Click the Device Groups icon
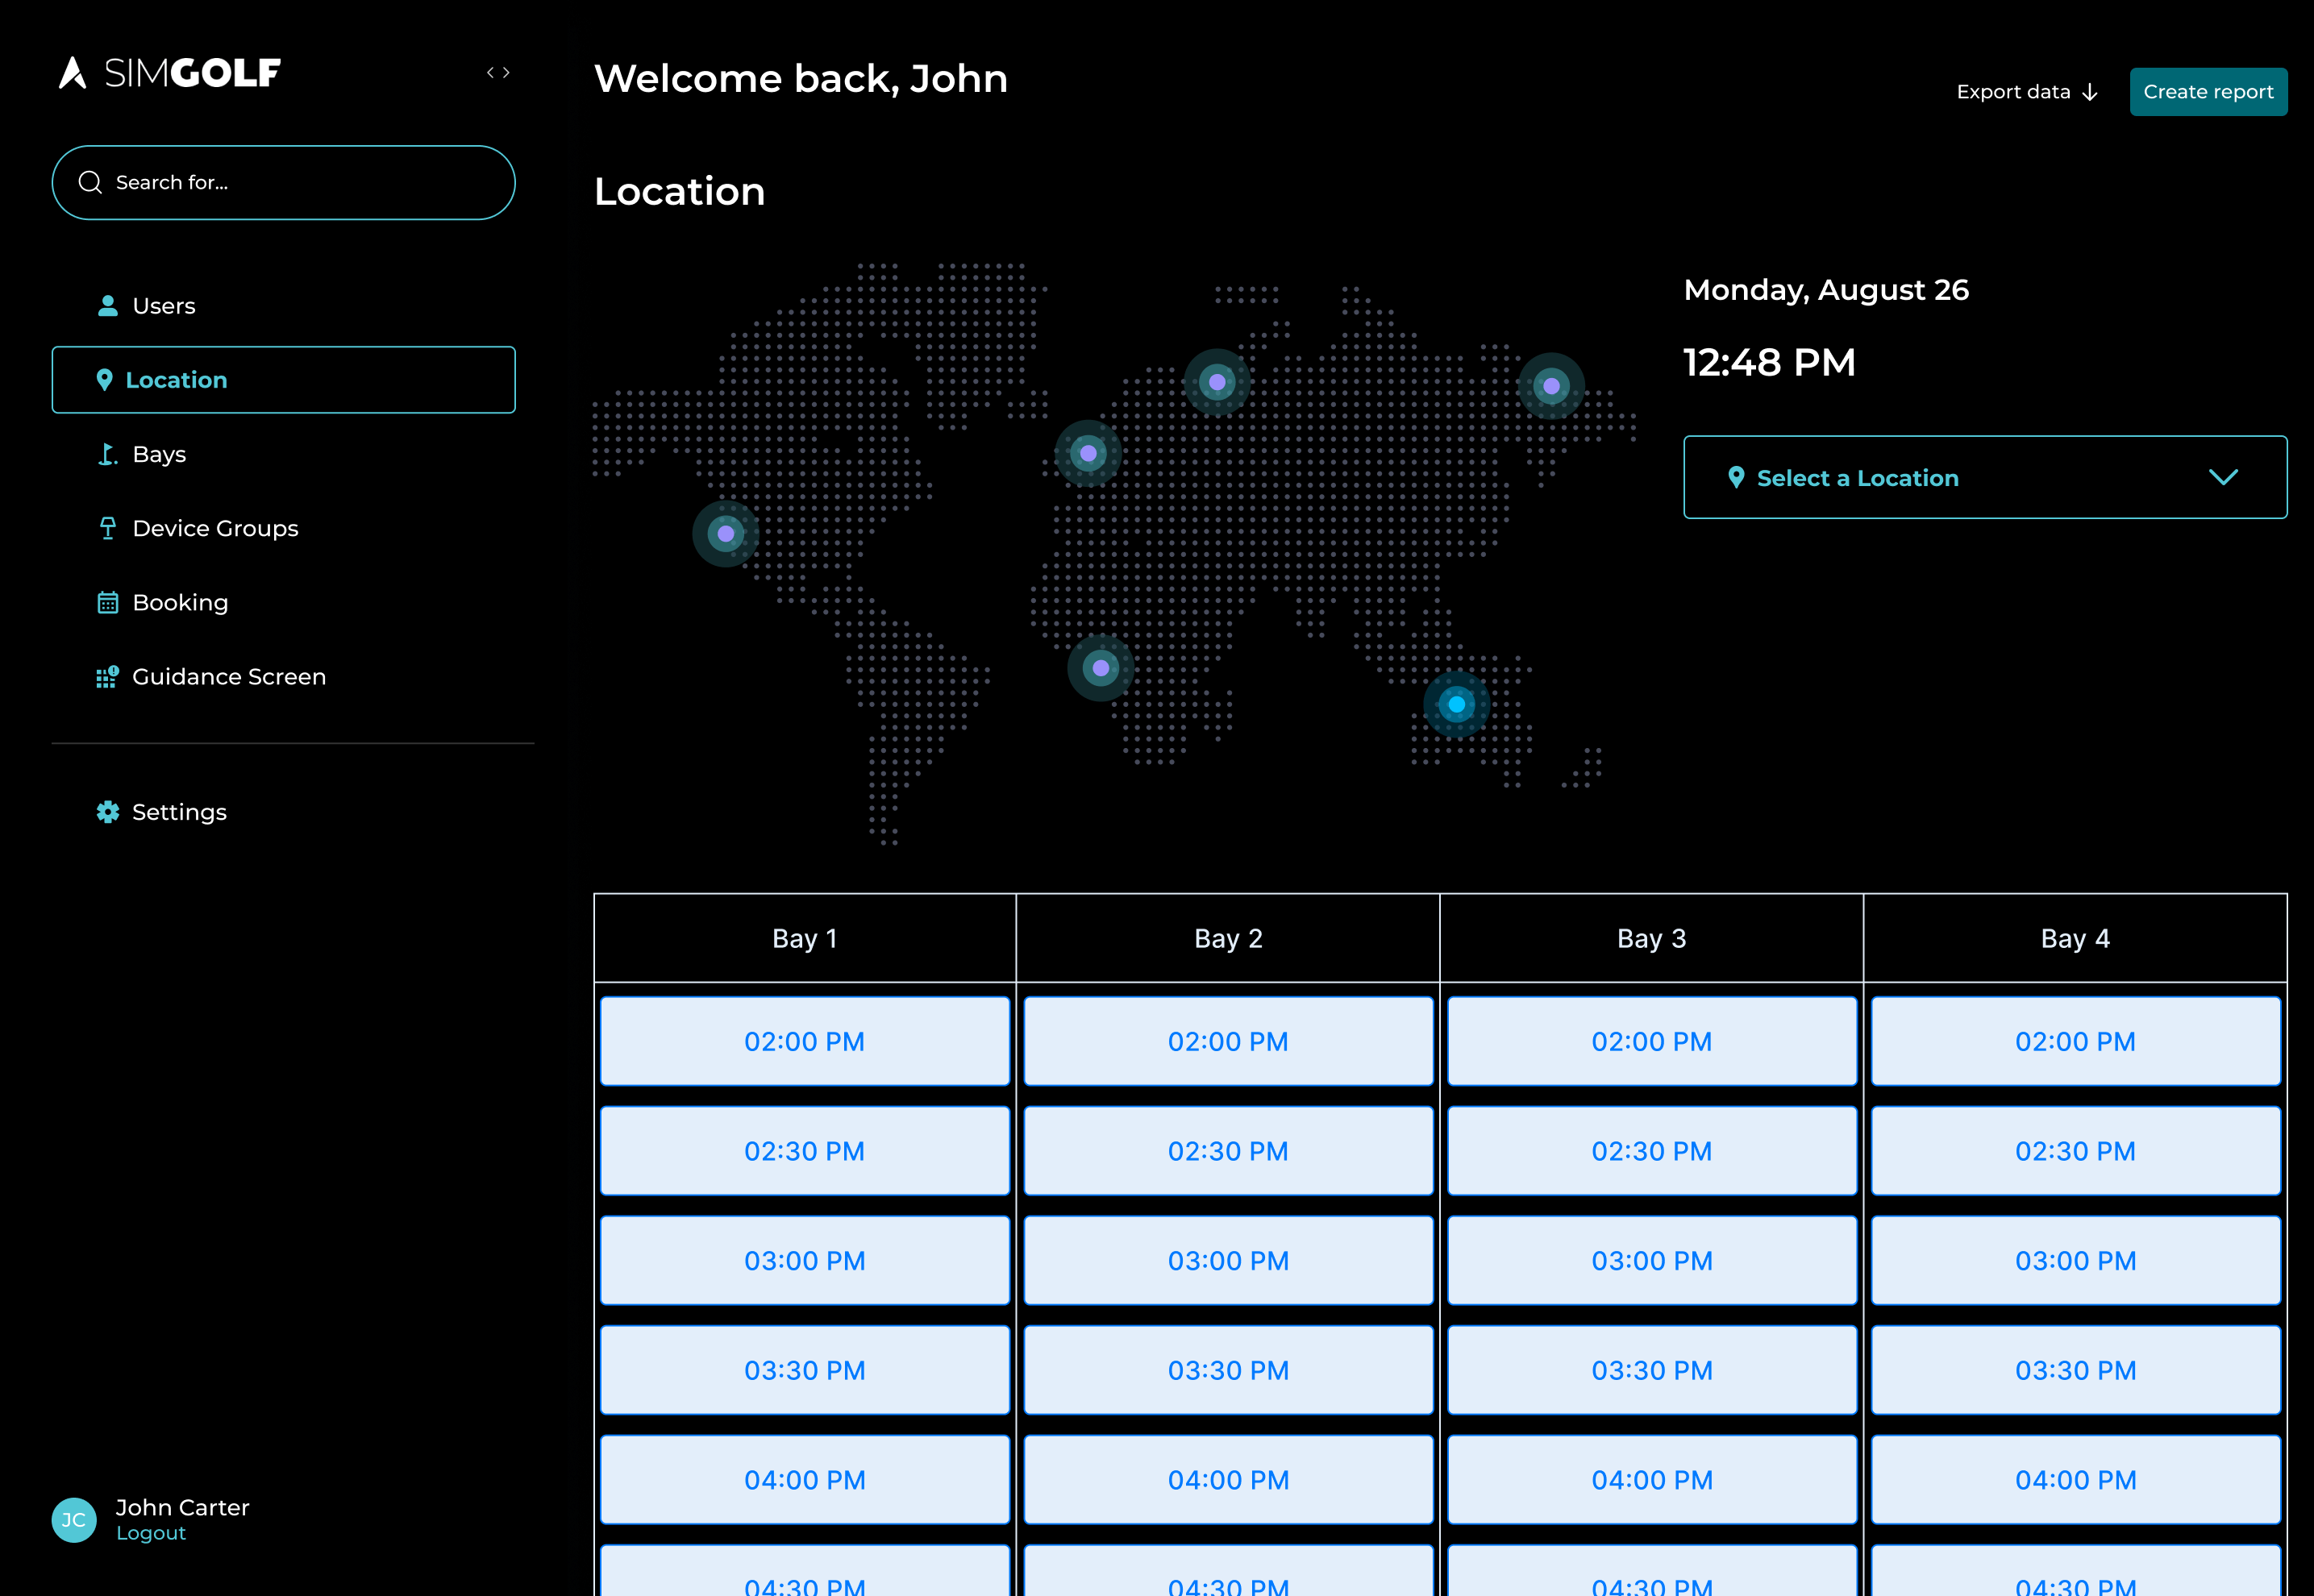 pyautogui.click(x=107, y=529)
